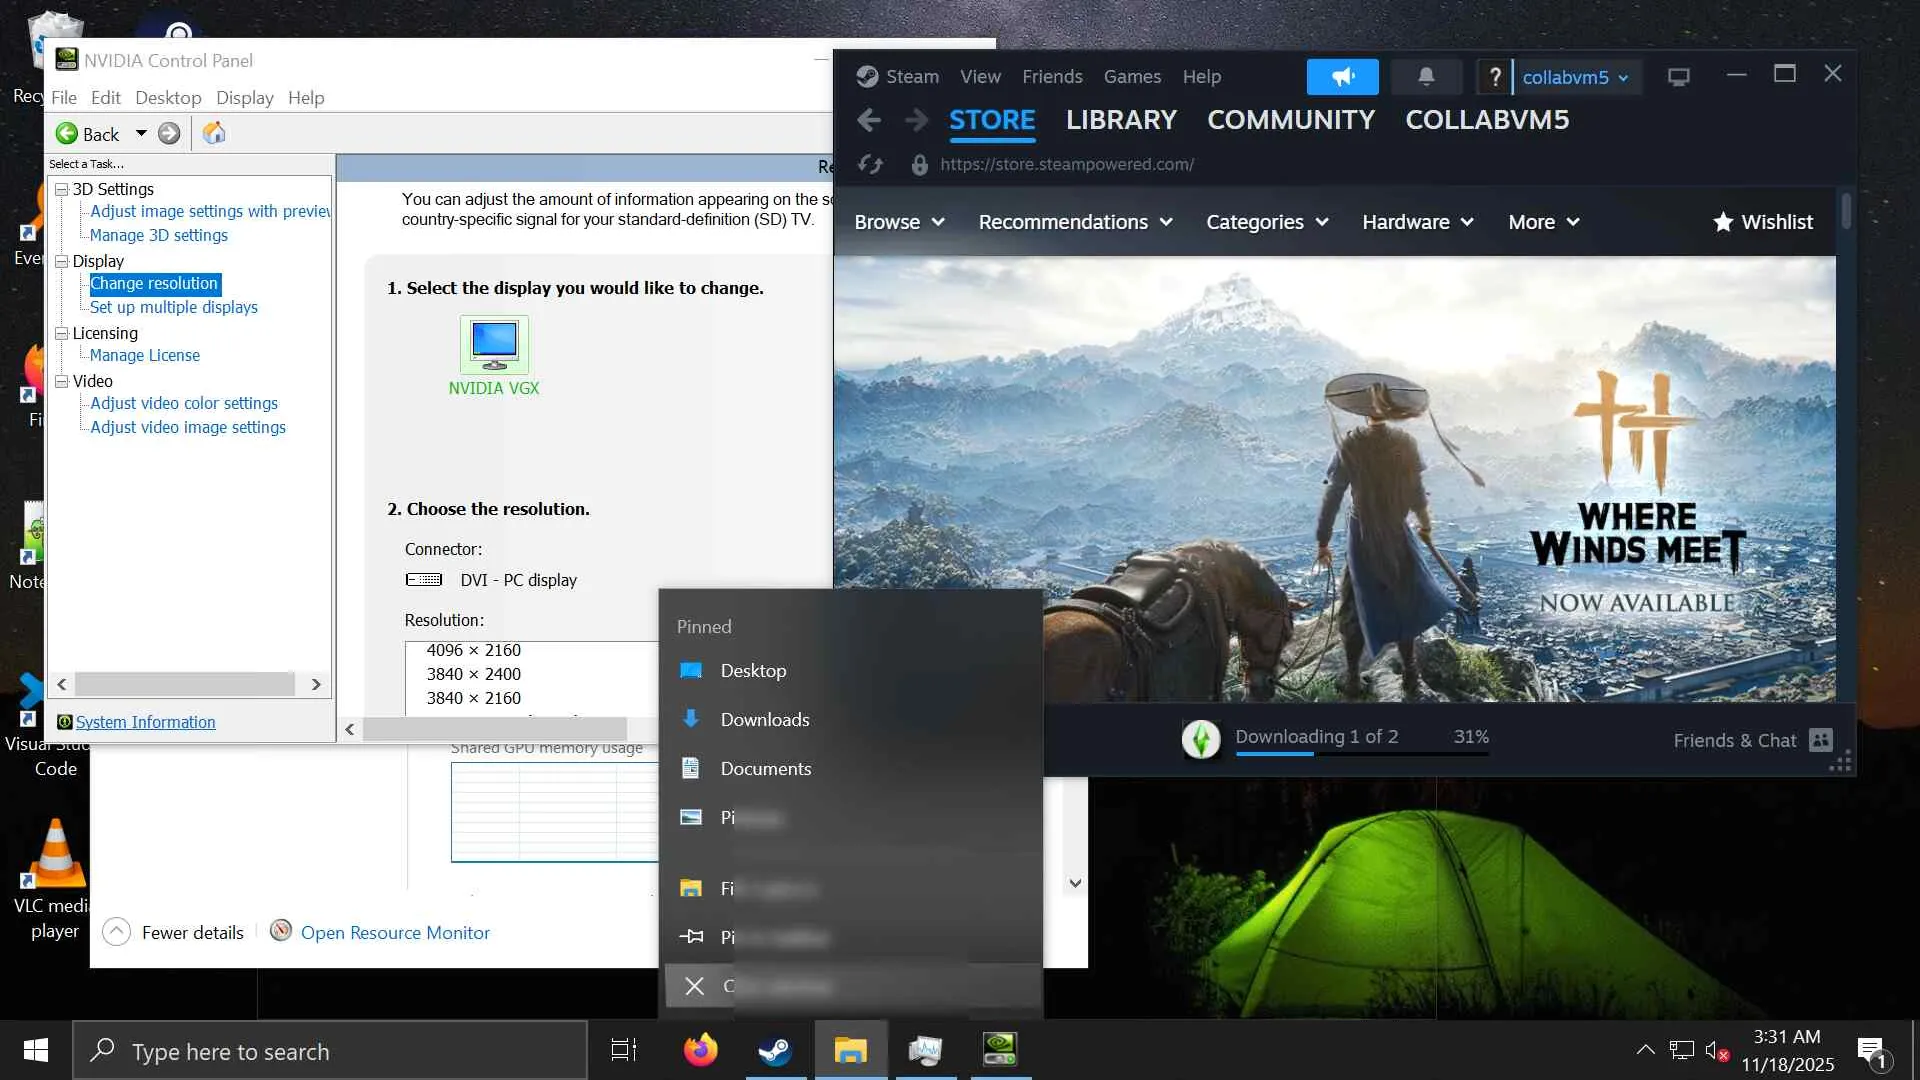Open the Desktop menu in NVIDIA panel
This screenshot has height=1080, width=1920.
pyautogui.click(x=168, y=98)
